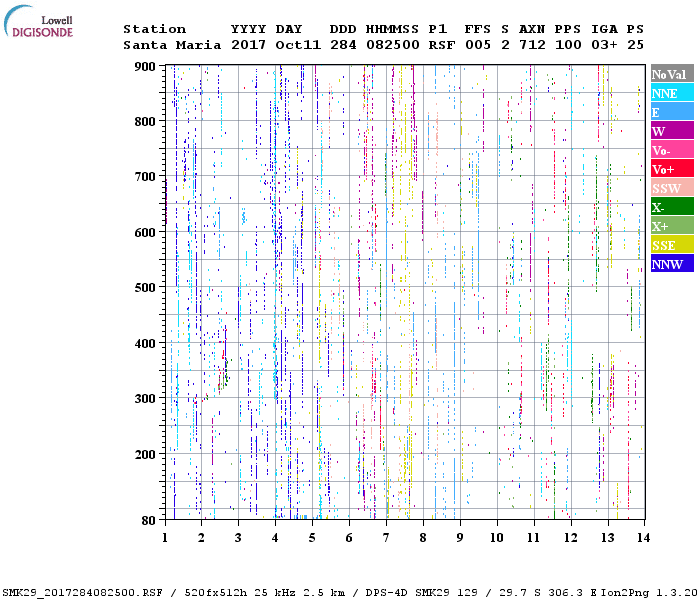Select the Vo+ red legend swatch
This screenshot has width=700, height=600.
point(672,169)
